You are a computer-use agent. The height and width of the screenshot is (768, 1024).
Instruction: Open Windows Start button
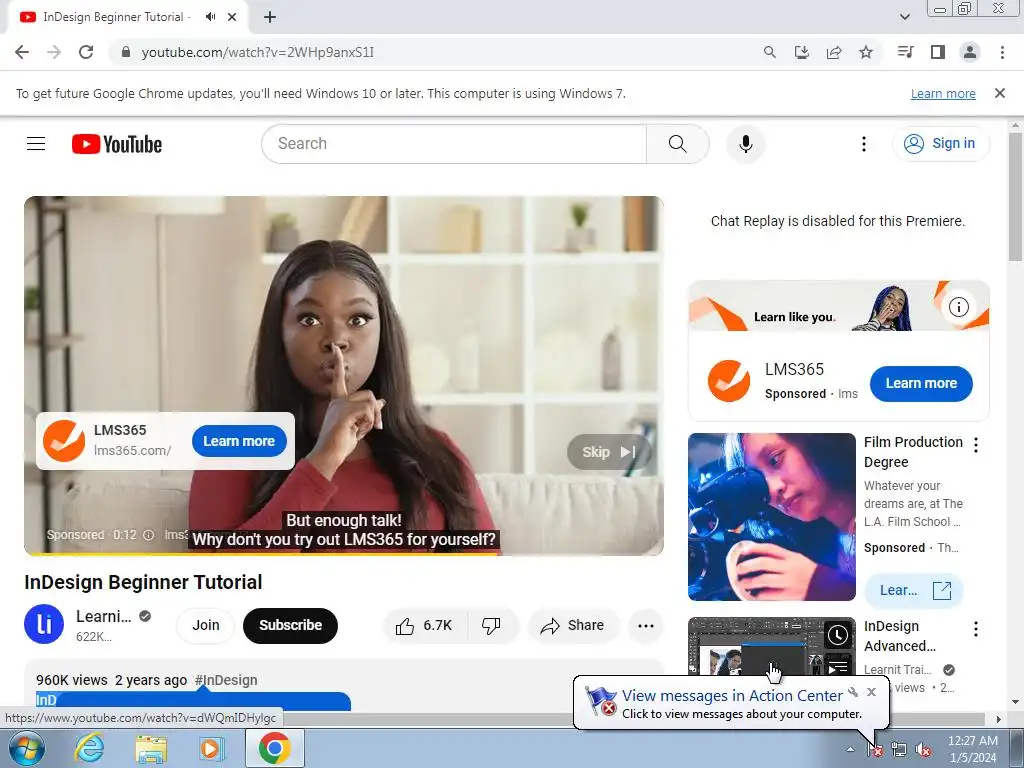(27, 748)
